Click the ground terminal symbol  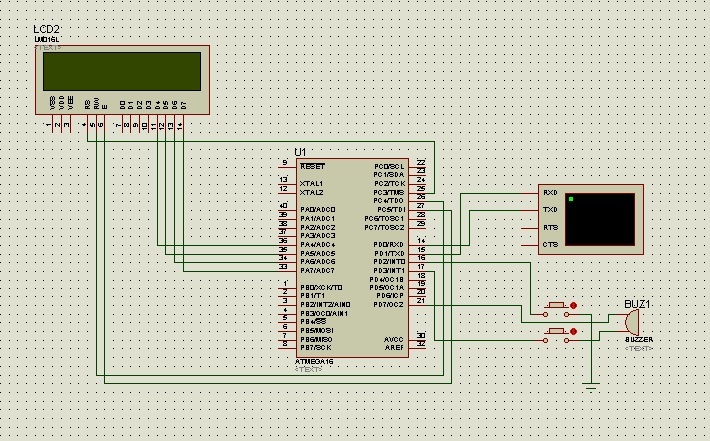click(591, 387)
